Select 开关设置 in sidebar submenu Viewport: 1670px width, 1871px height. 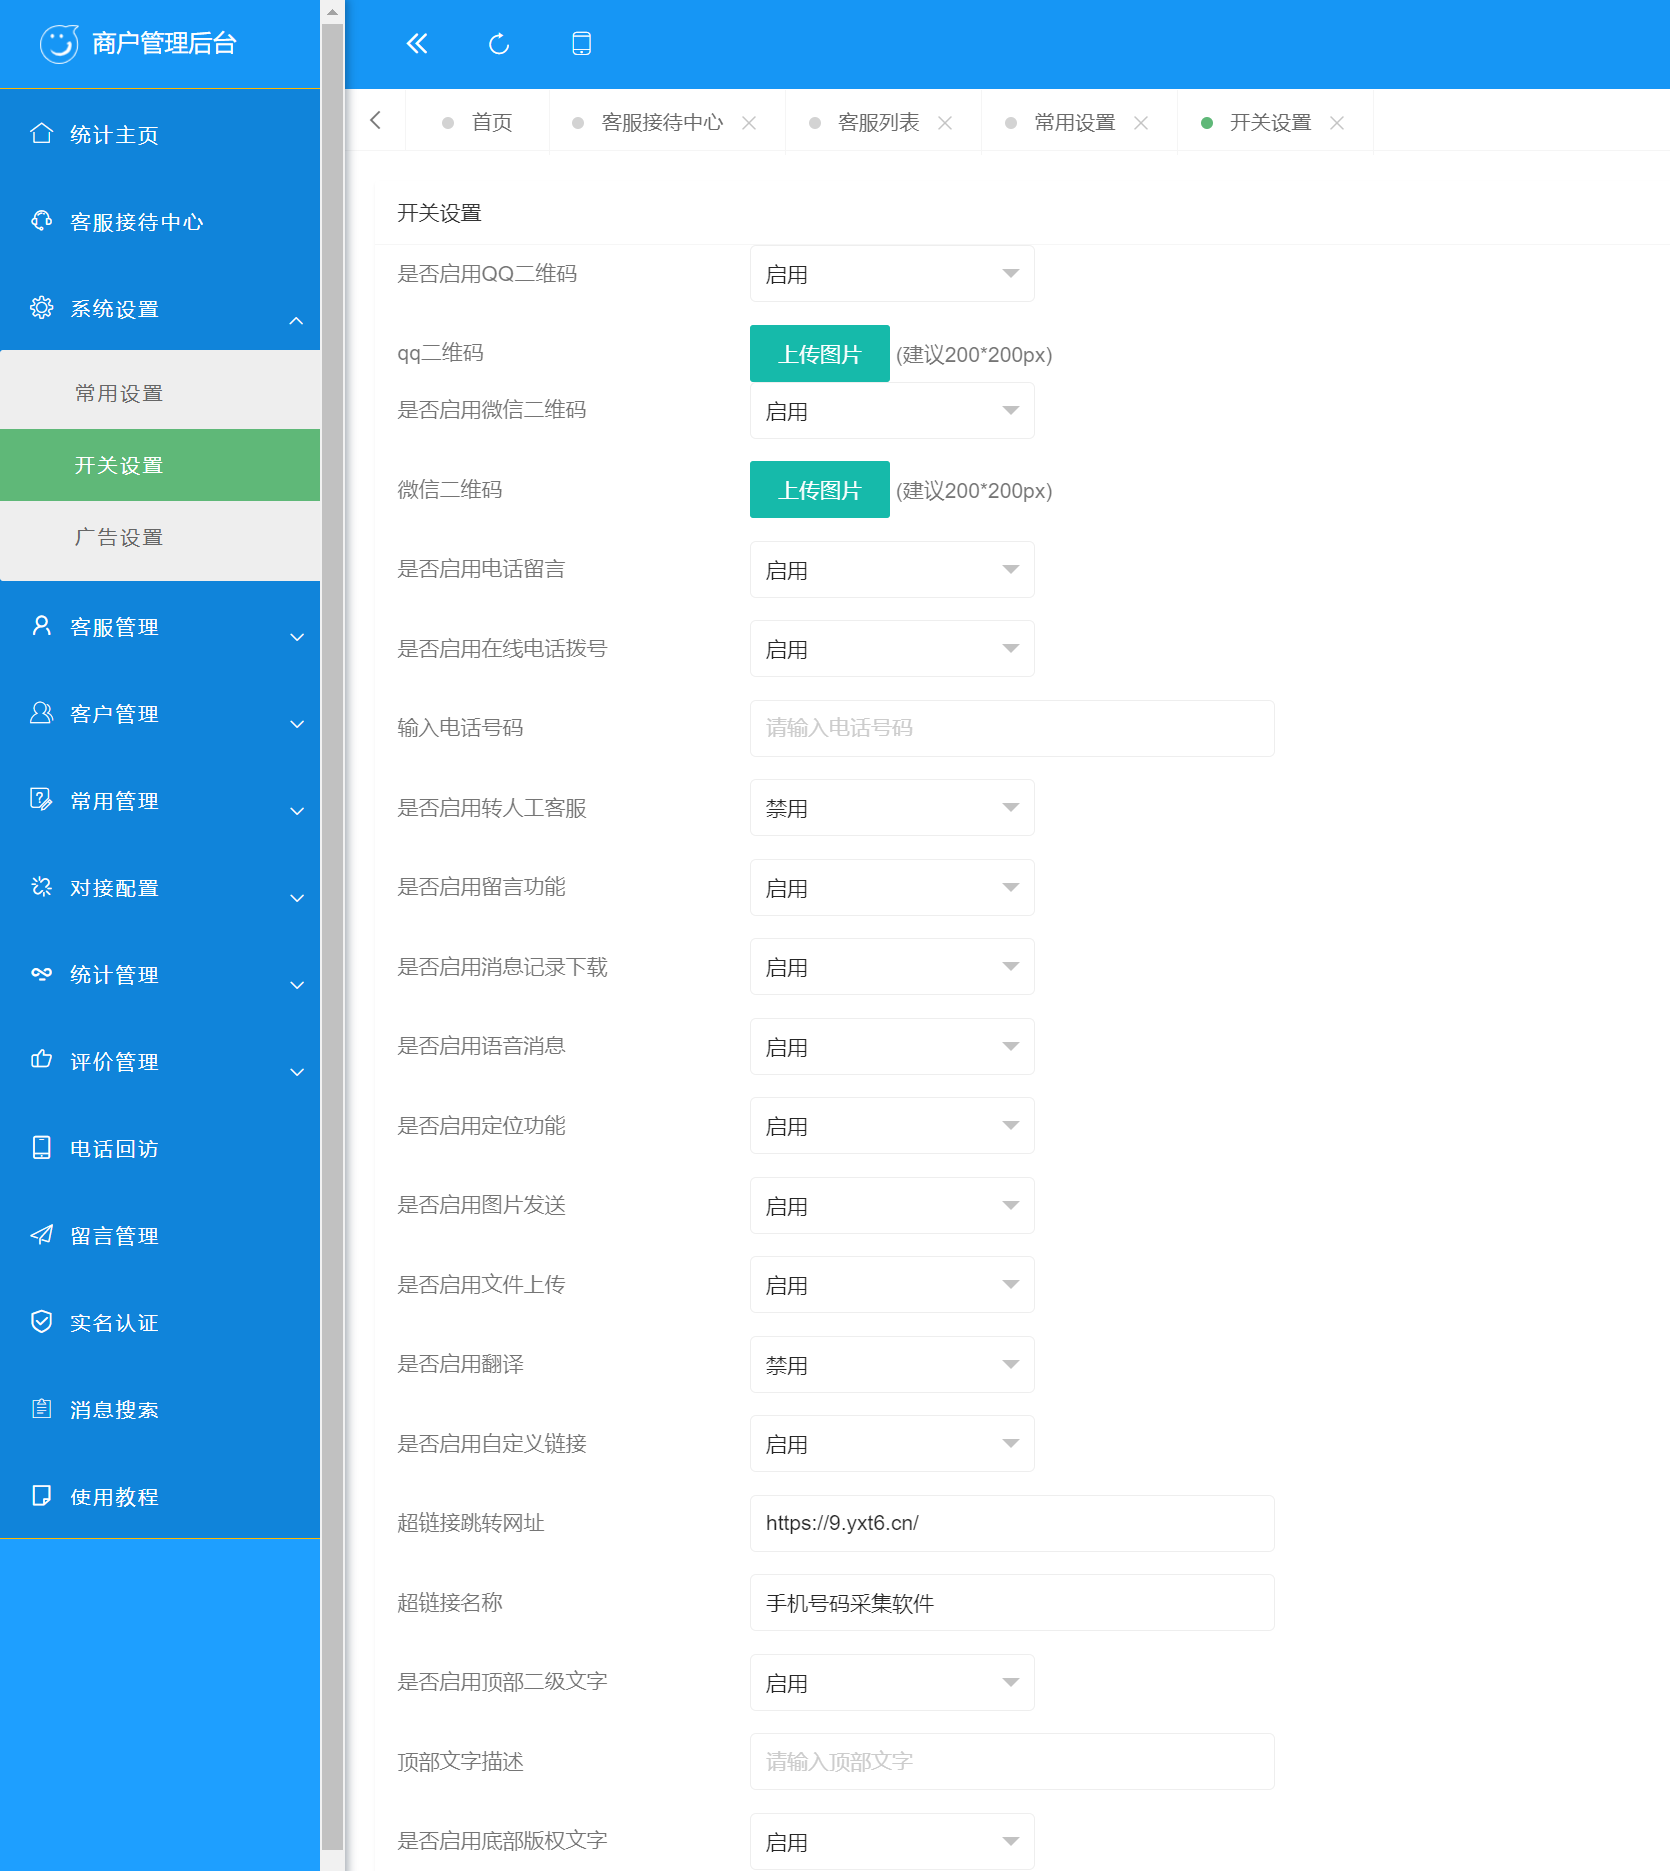[160, 465]
